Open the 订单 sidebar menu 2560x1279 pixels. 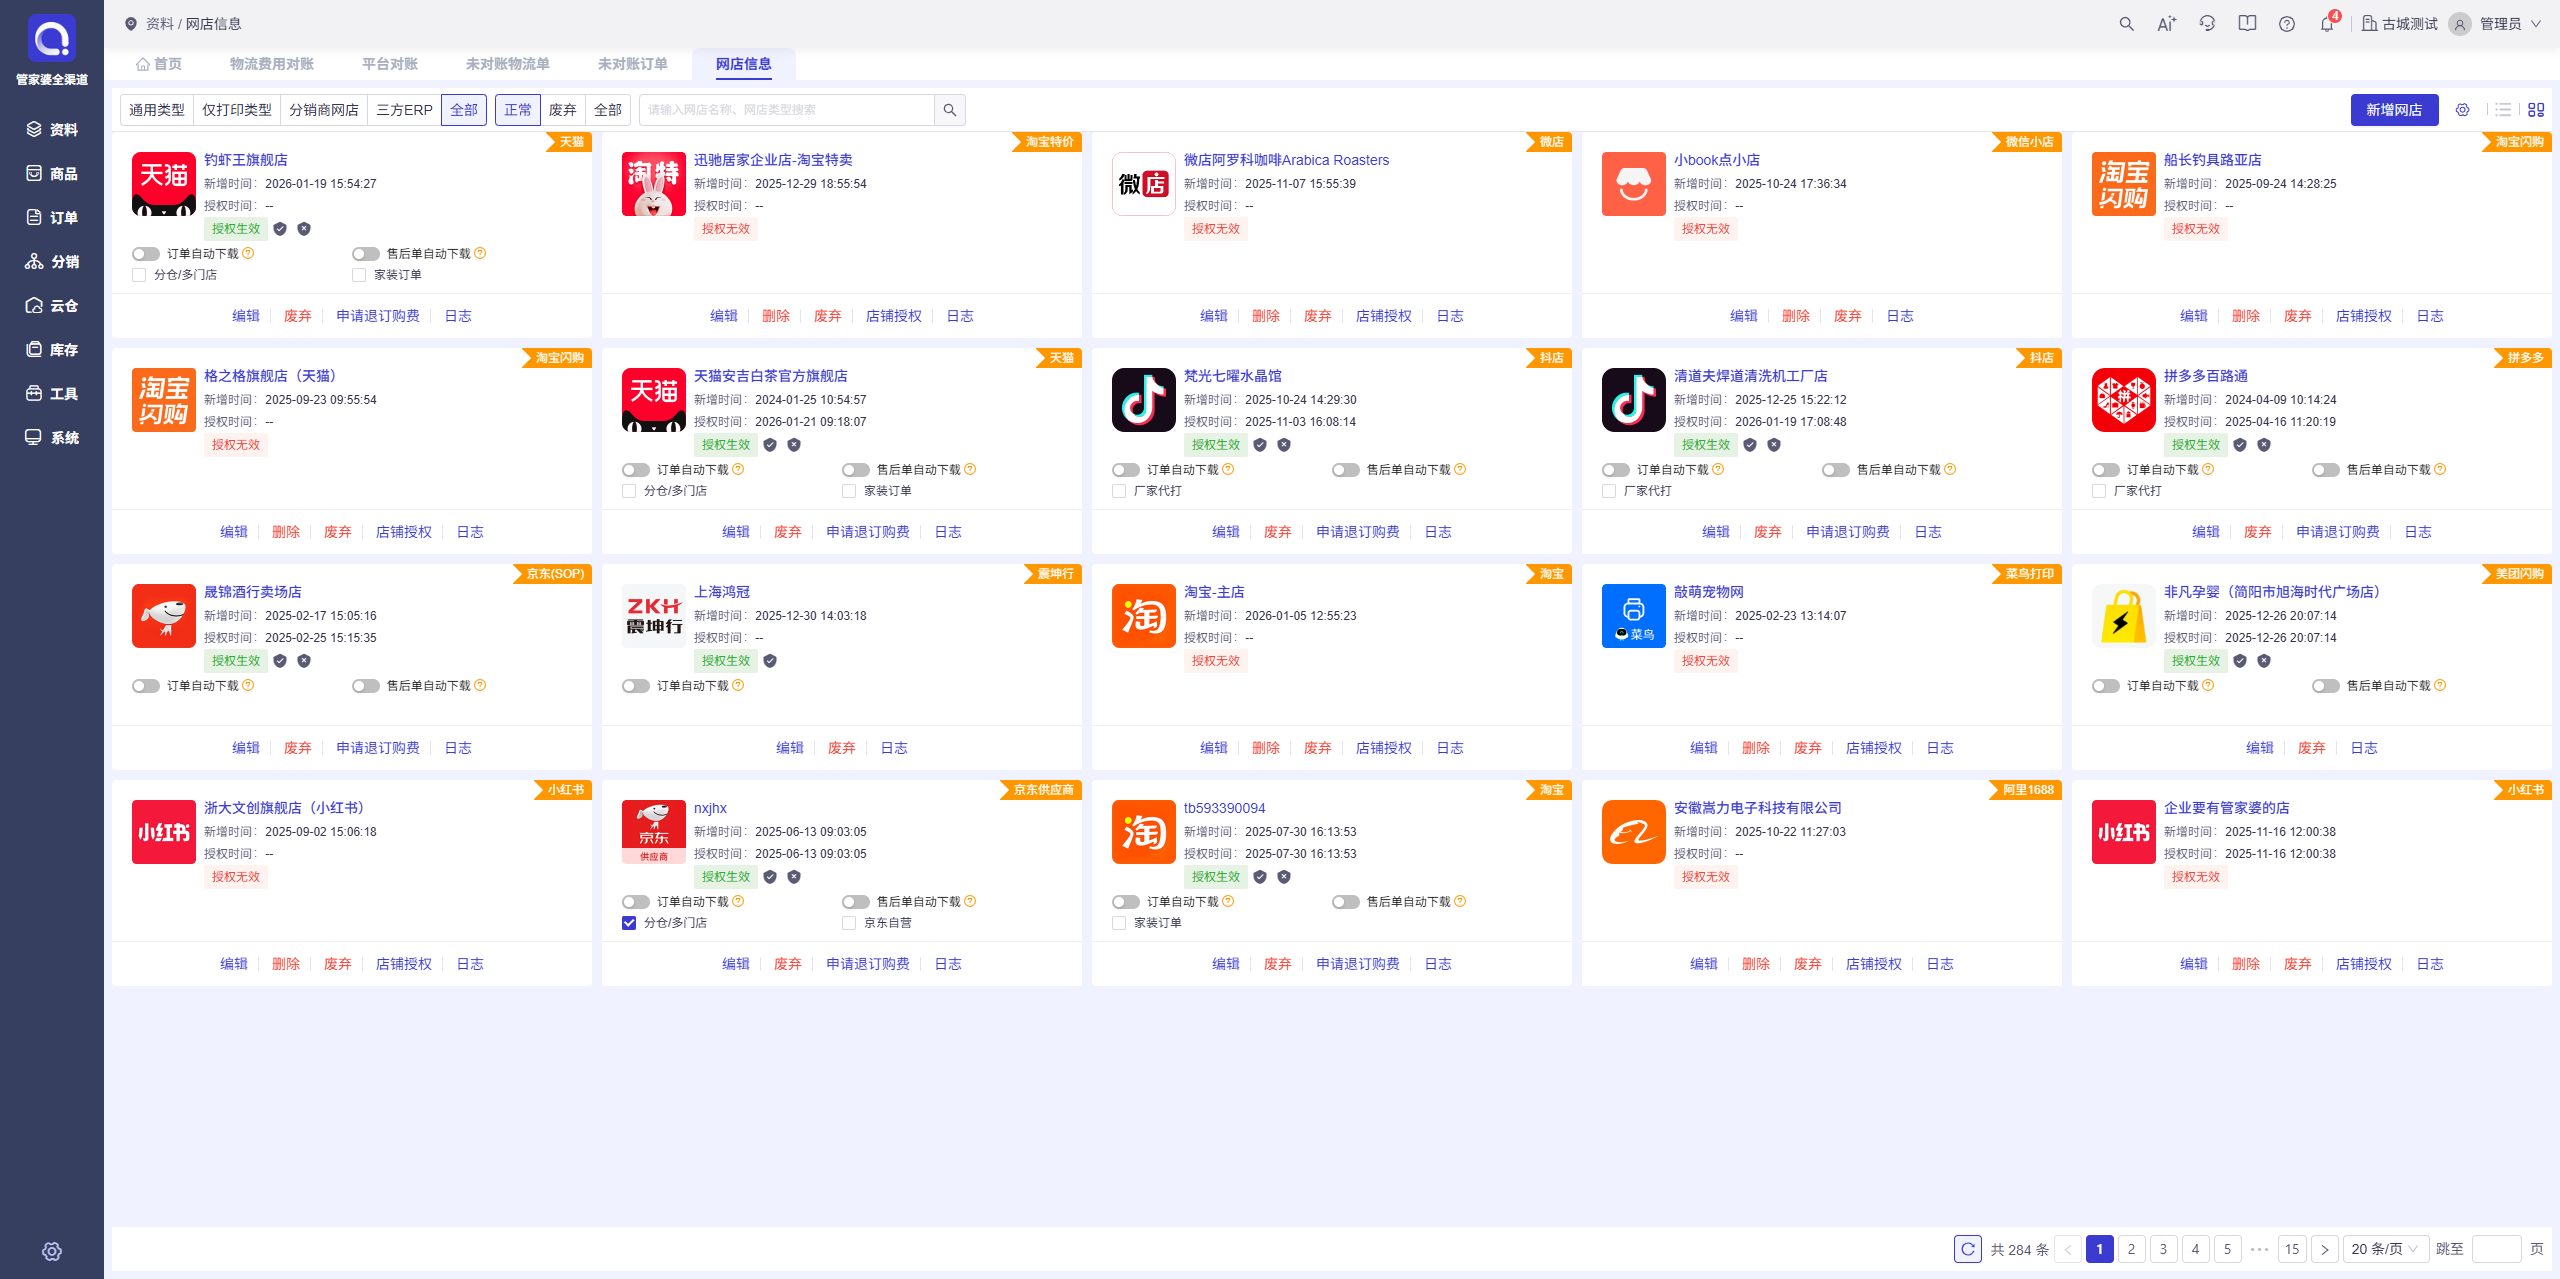coord(52,217)
